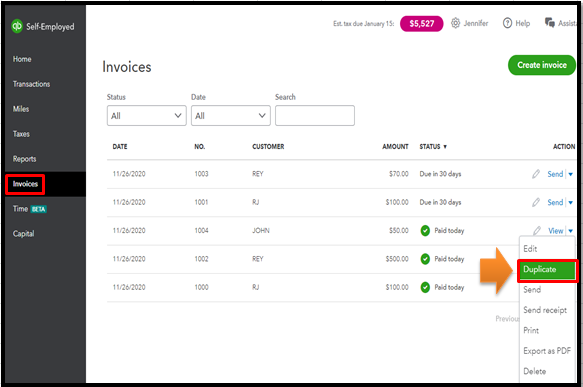Choose Send from action menu
The height and width of the screenshot is (387, 583).
click(532, 290)
